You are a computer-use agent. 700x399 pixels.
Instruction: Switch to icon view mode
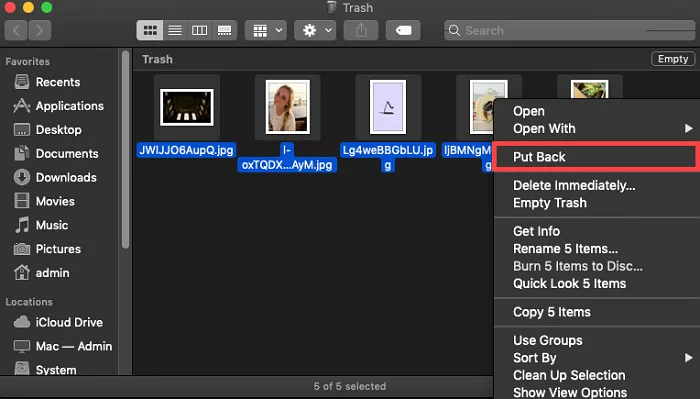150,30
